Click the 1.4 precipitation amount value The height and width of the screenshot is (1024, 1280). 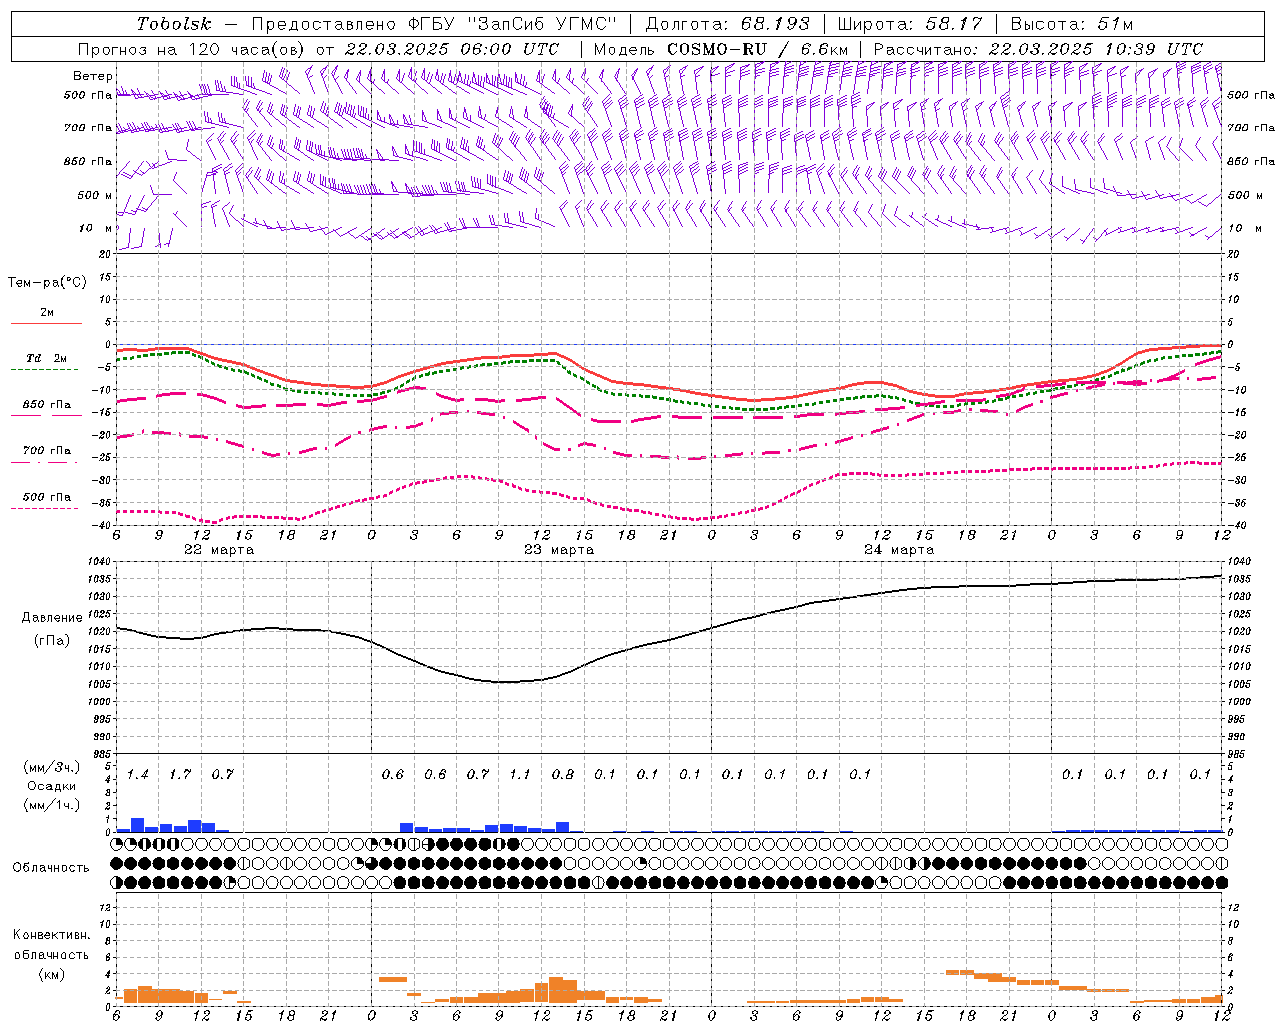click(x=137, y=774)
